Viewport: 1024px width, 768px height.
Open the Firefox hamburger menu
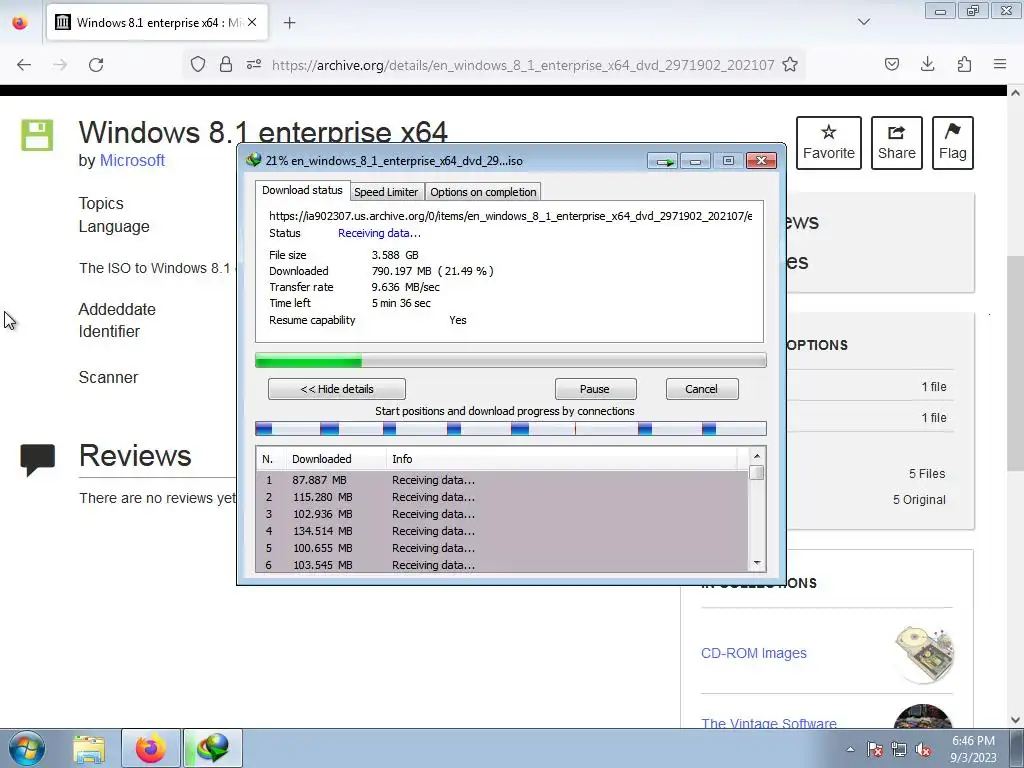pyautogui.click(x=1000, y=64)
